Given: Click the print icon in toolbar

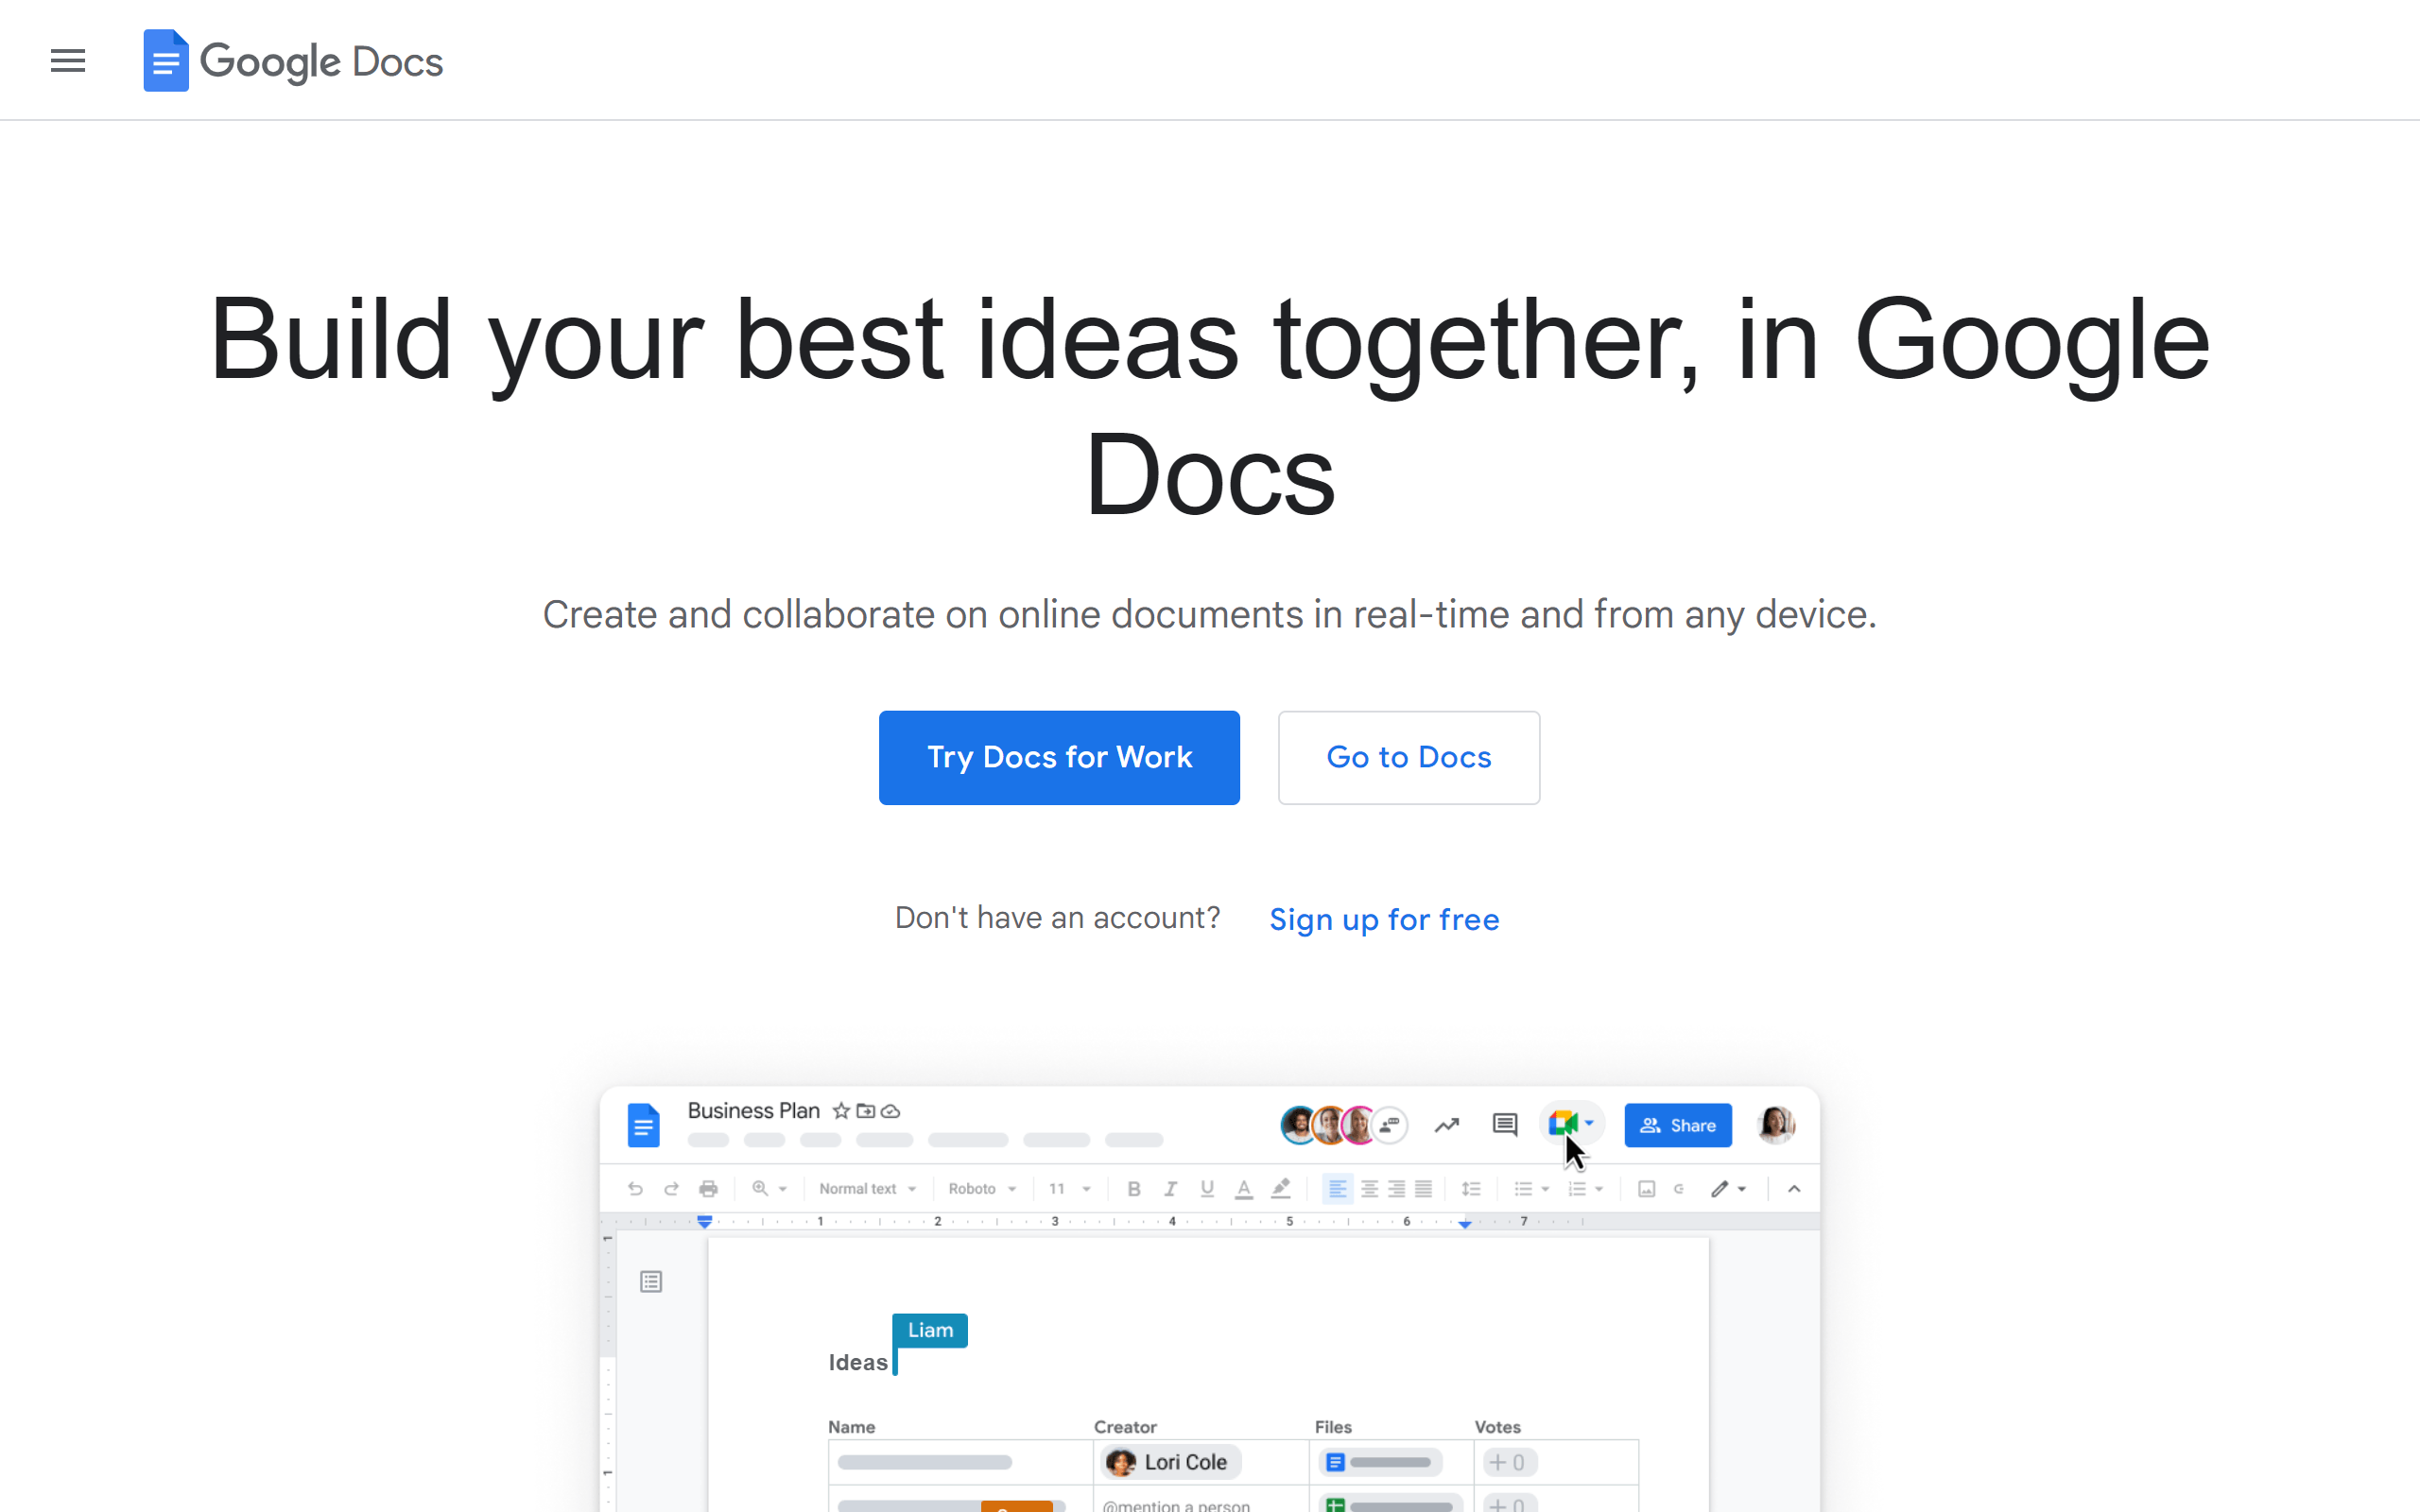Looking at the screenshot, I should coord(709,1188).
